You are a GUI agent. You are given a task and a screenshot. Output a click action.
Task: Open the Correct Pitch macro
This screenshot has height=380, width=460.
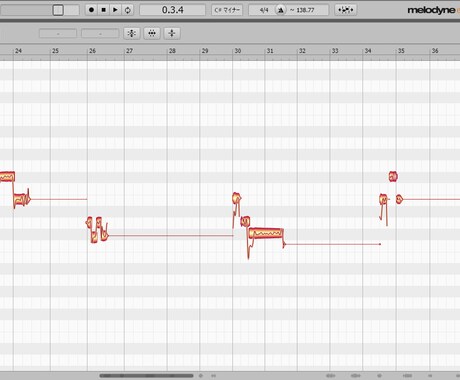coord(132,33)
